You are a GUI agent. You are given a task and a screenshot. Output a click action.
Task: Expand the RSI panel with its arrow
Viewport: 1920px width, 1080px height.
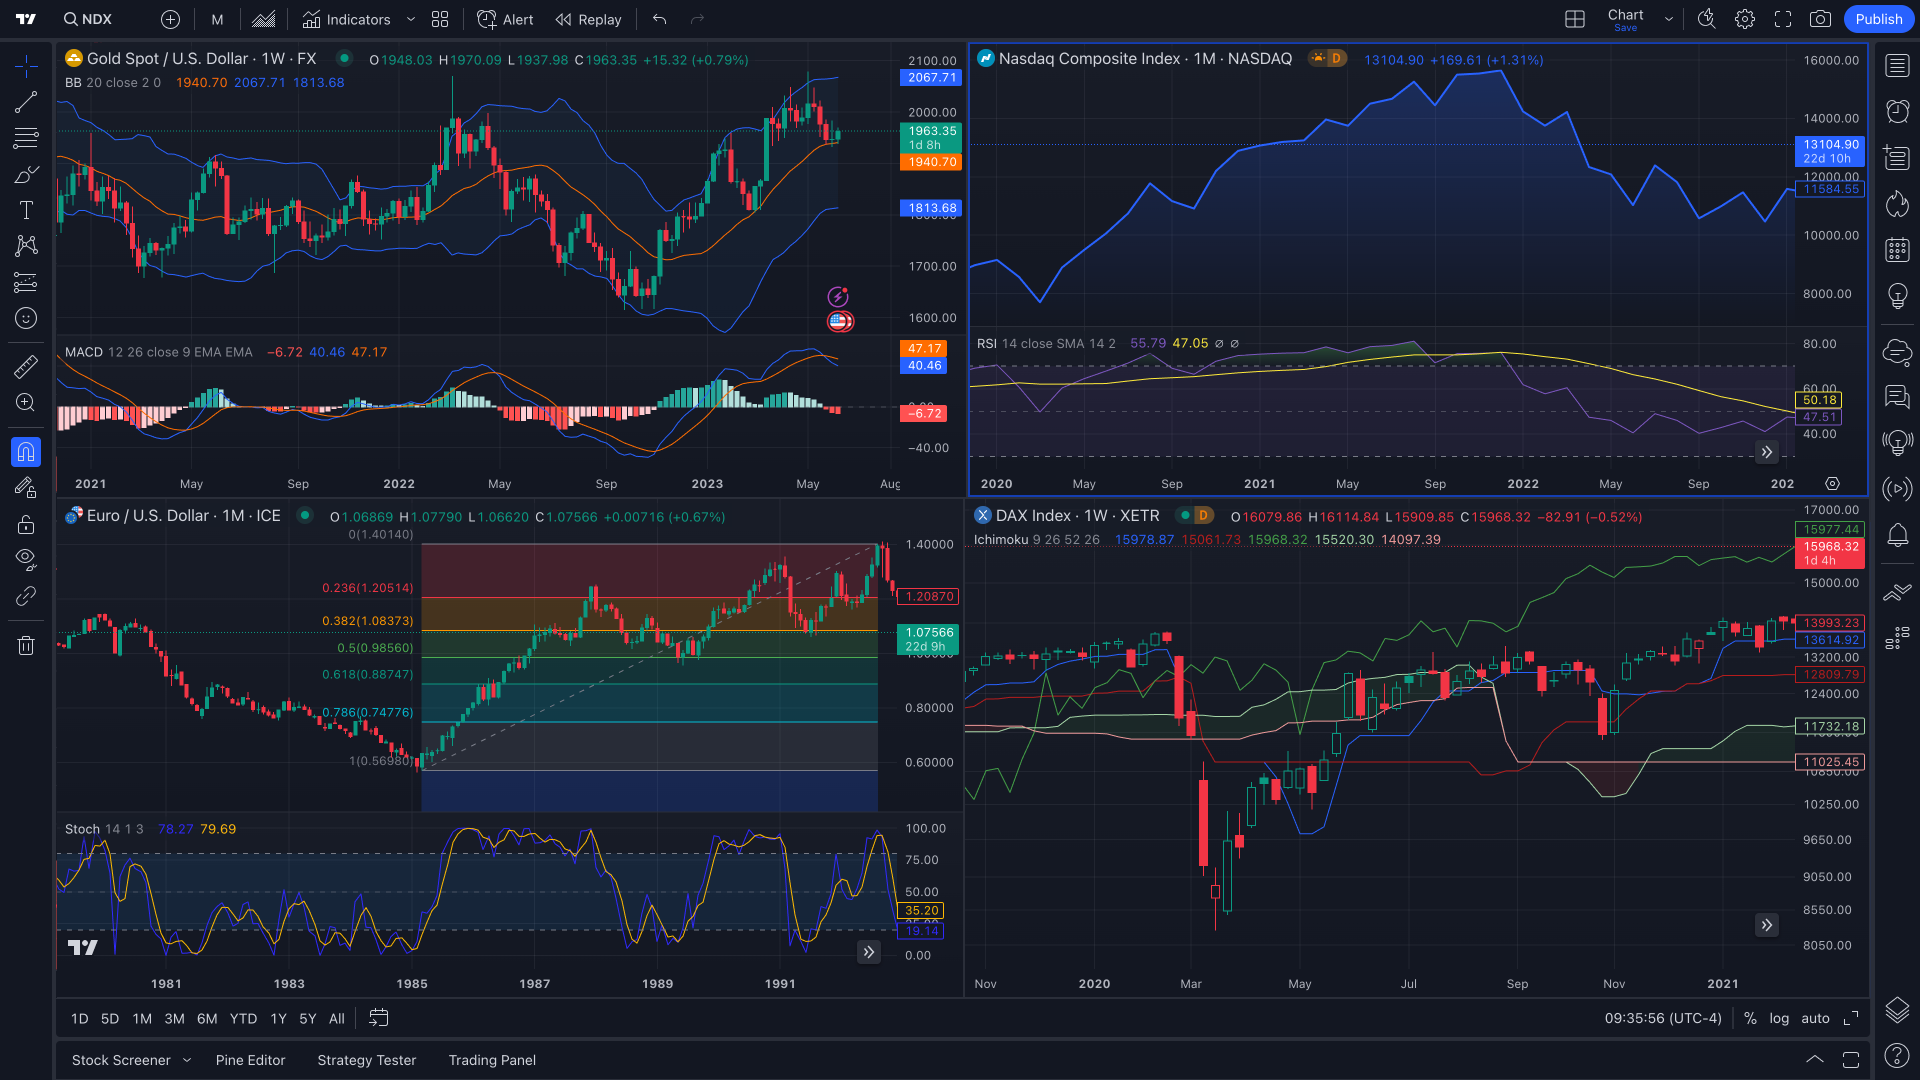(1767, 452)
